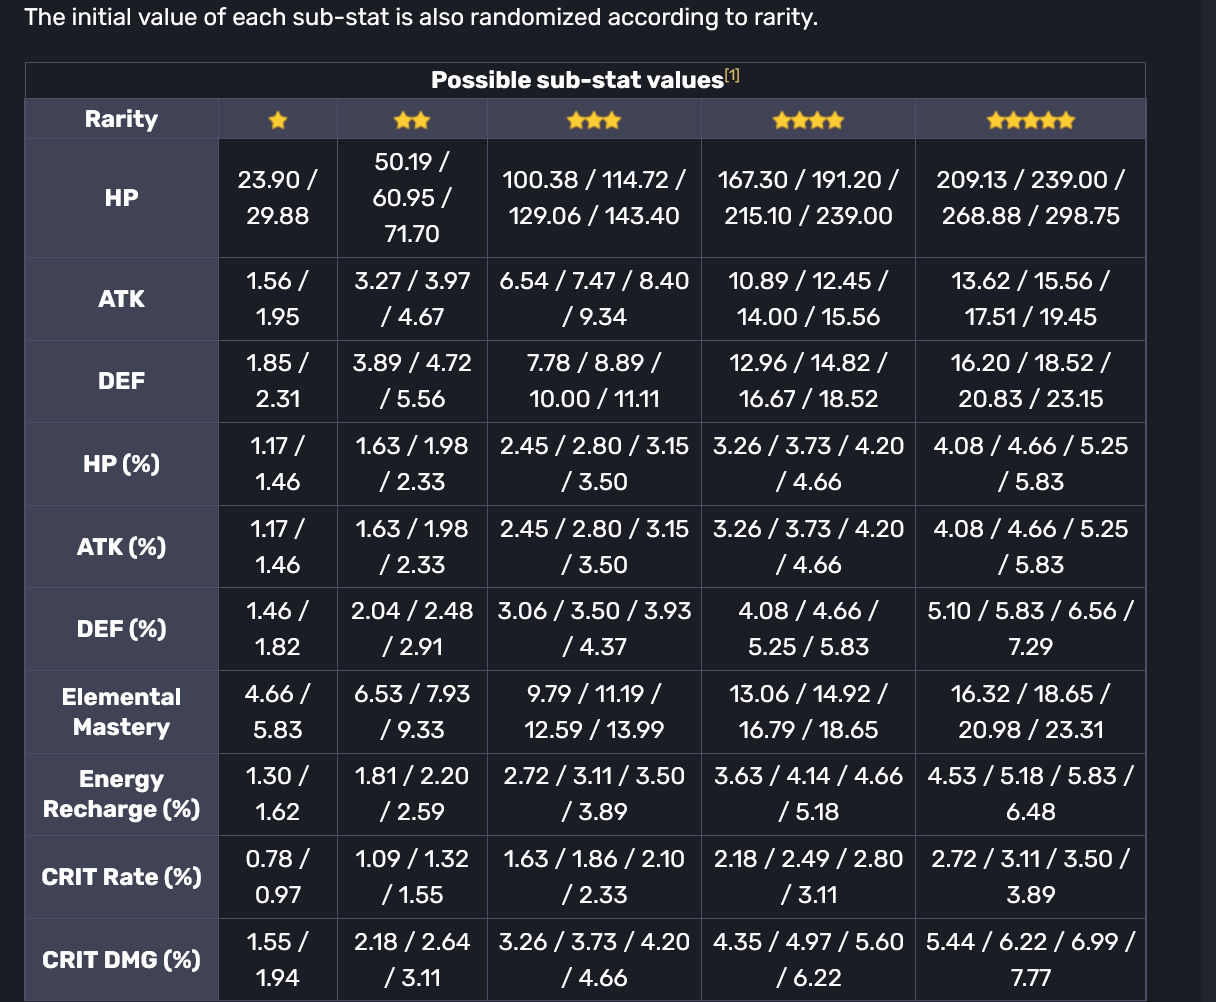Viewport: 1216px width, 1002px height.
Task: Click the ATK (%) row header
Action: [121, 547]
